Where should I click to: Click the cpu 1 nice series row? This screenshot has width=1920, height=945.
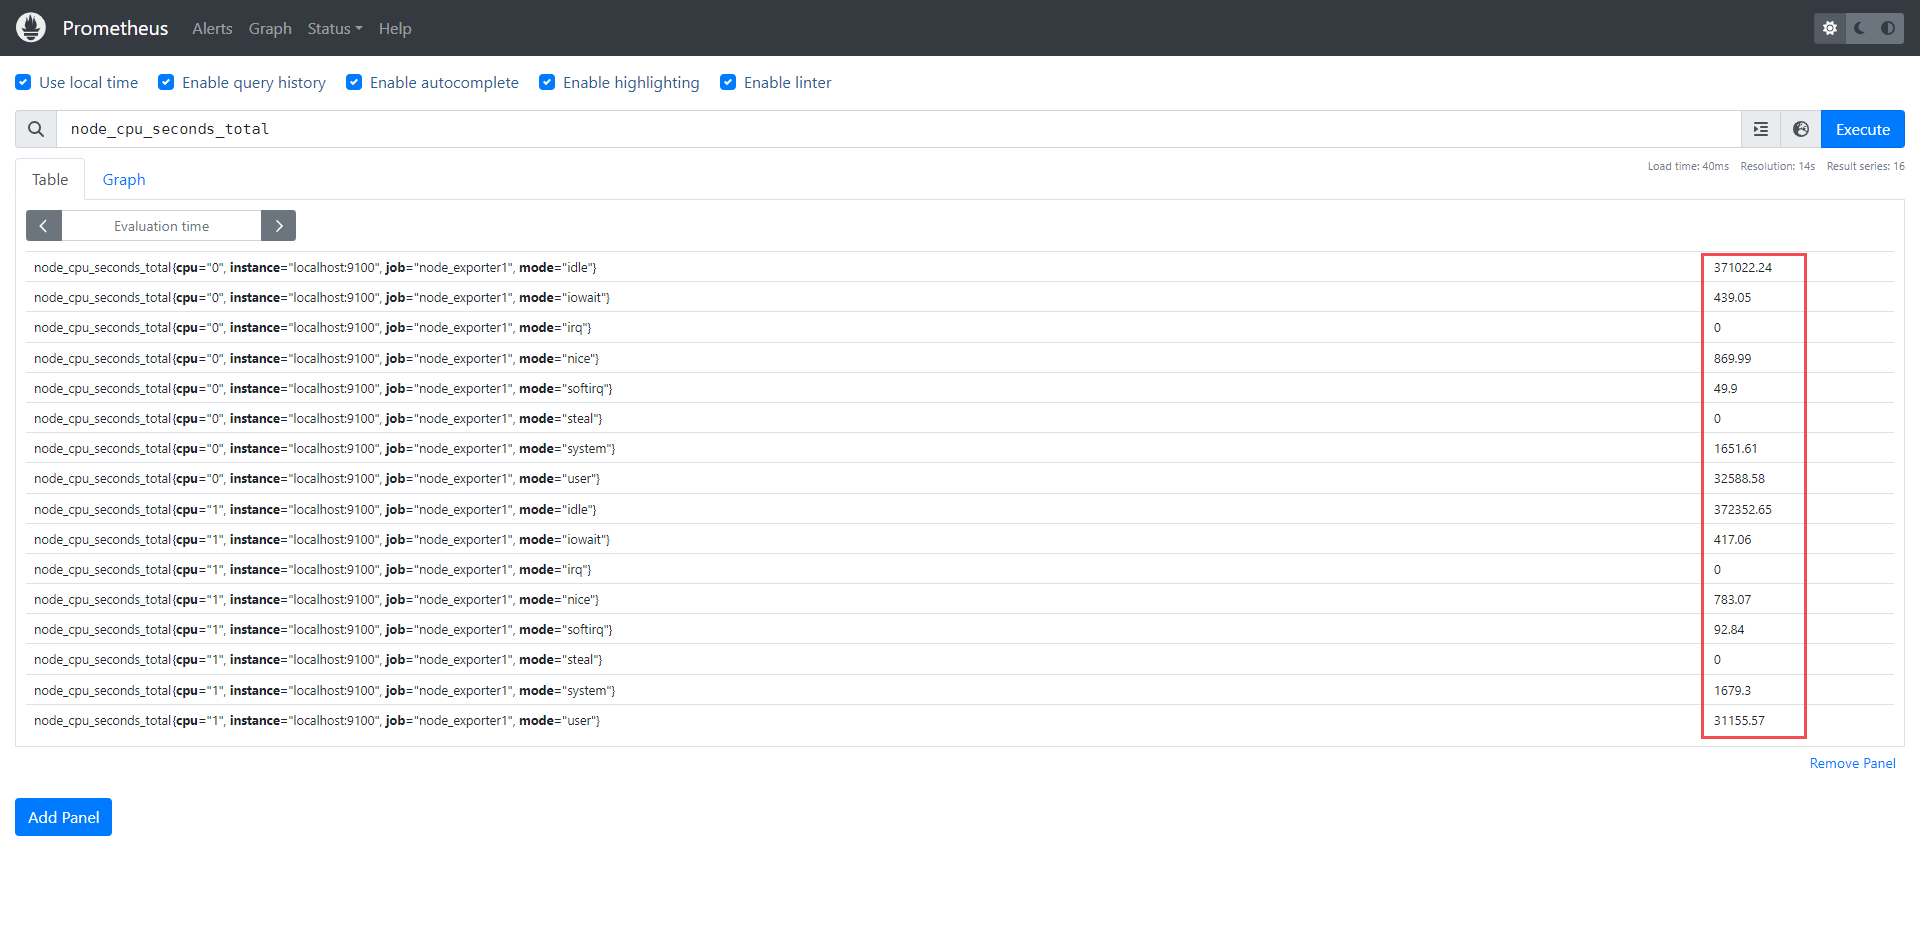pyautogui.click(x=960, y=599)
